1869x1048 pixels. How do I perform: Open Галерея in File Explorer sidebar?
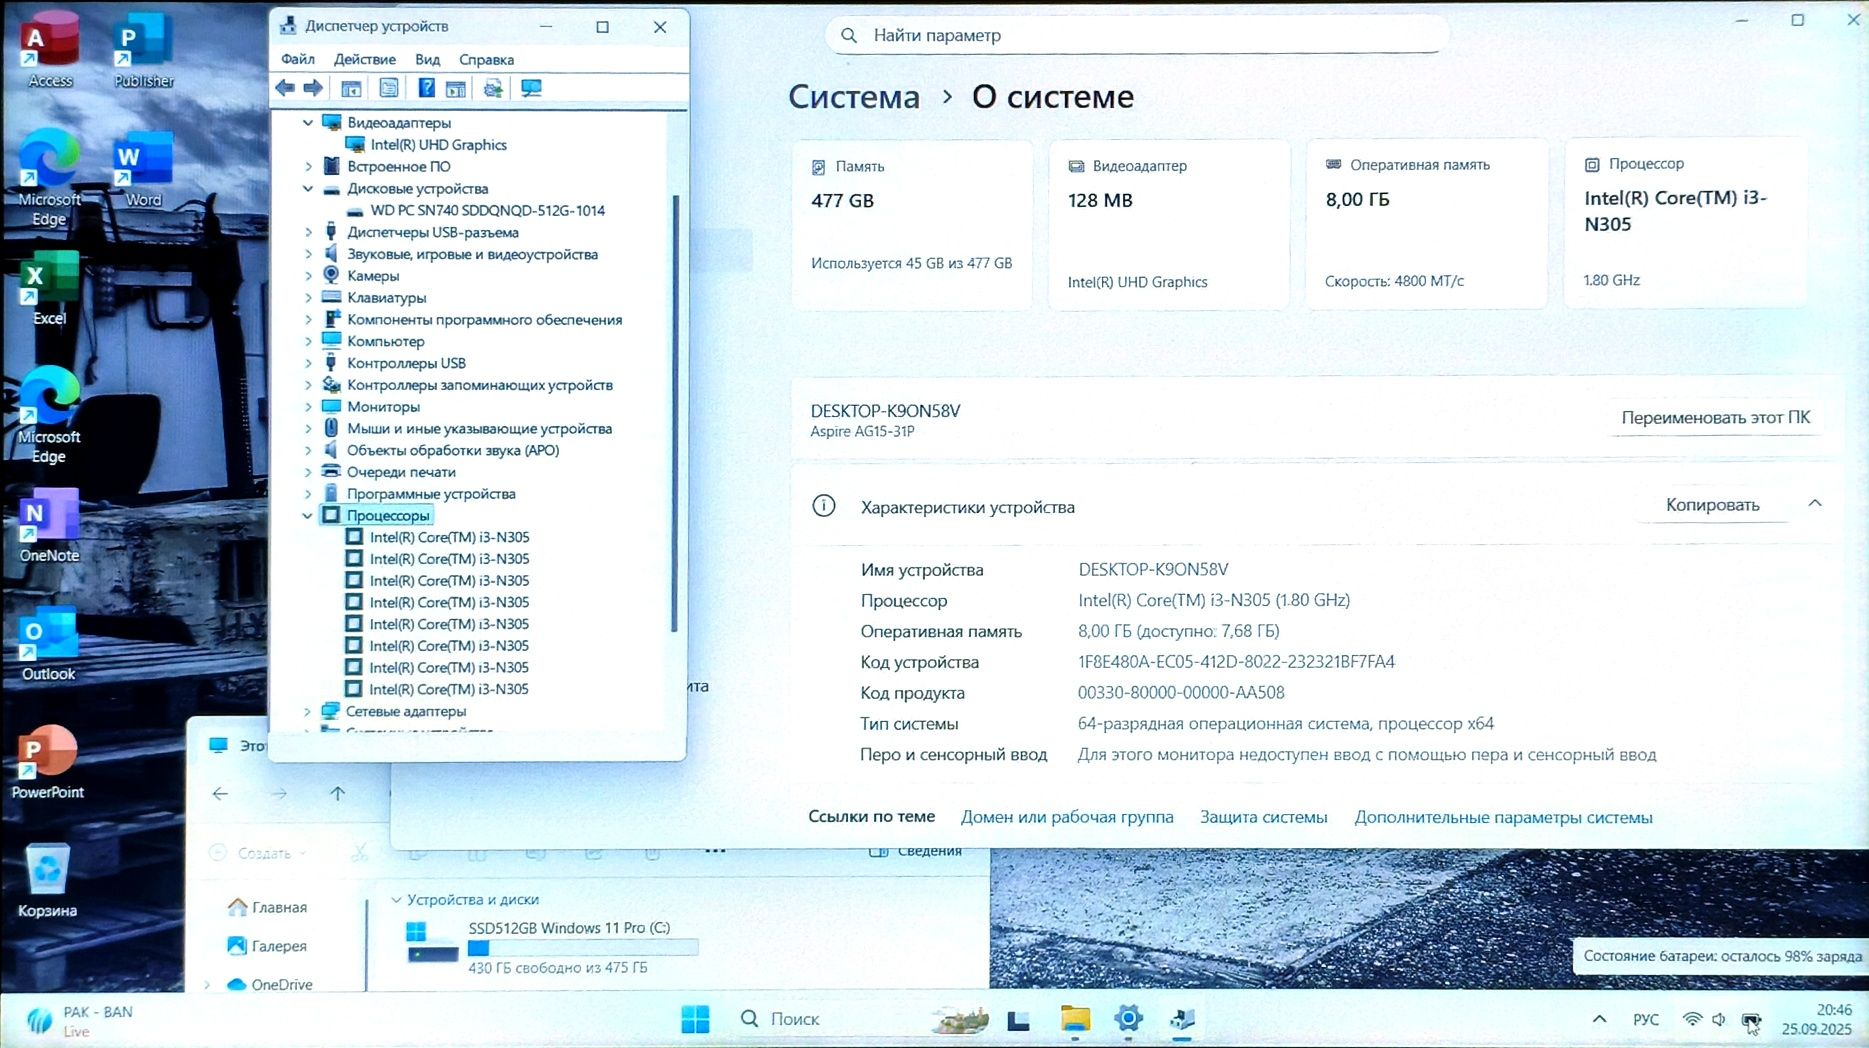pos(267,946)
